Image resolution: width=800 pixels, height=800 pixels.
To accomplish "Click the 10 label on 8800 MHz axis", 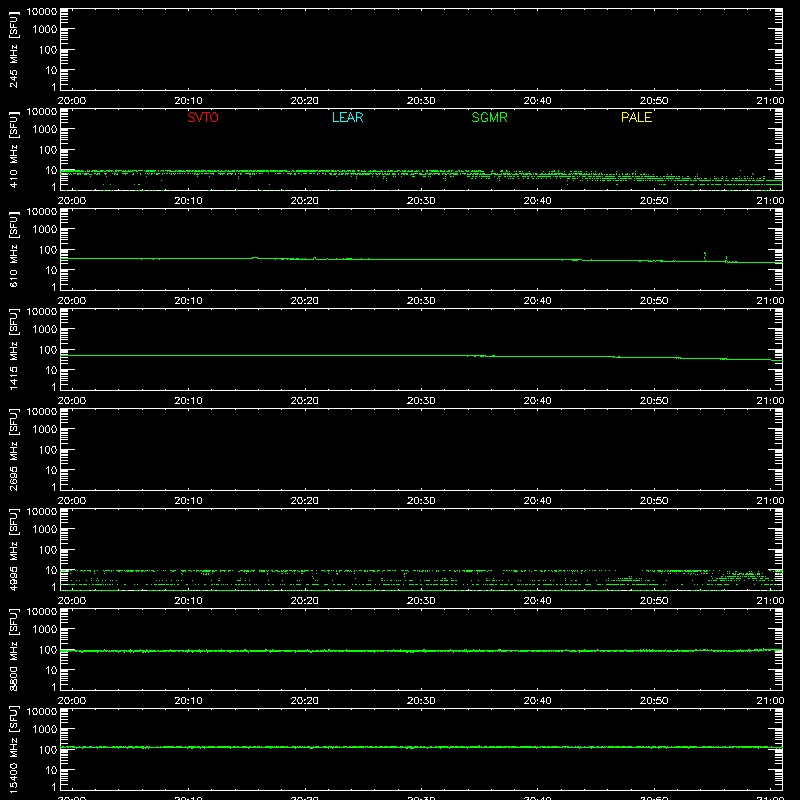I will point(52,670).
